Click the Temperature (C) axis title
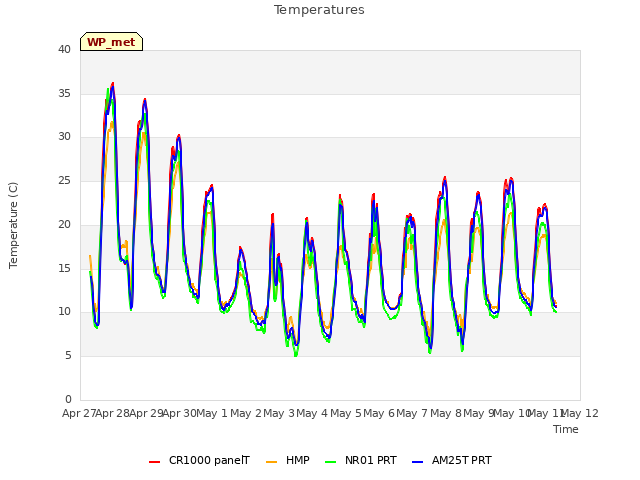The width and height of the screenshot is (640, 480). 13,225
